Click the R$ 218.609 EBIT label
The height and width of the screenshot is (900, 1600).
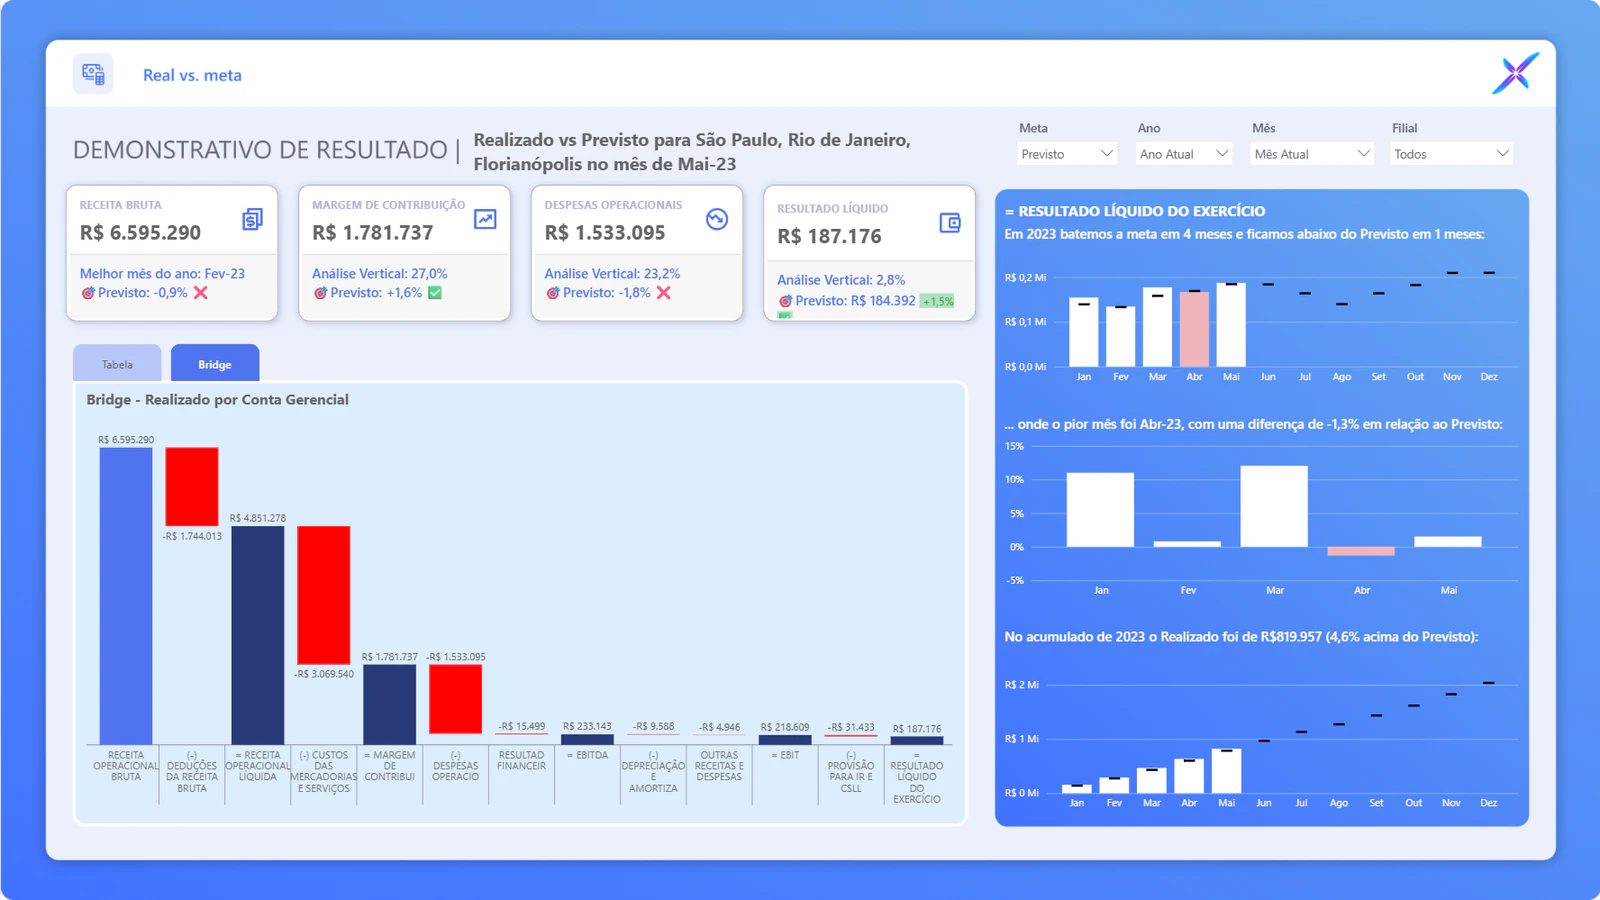click(785, 727)
